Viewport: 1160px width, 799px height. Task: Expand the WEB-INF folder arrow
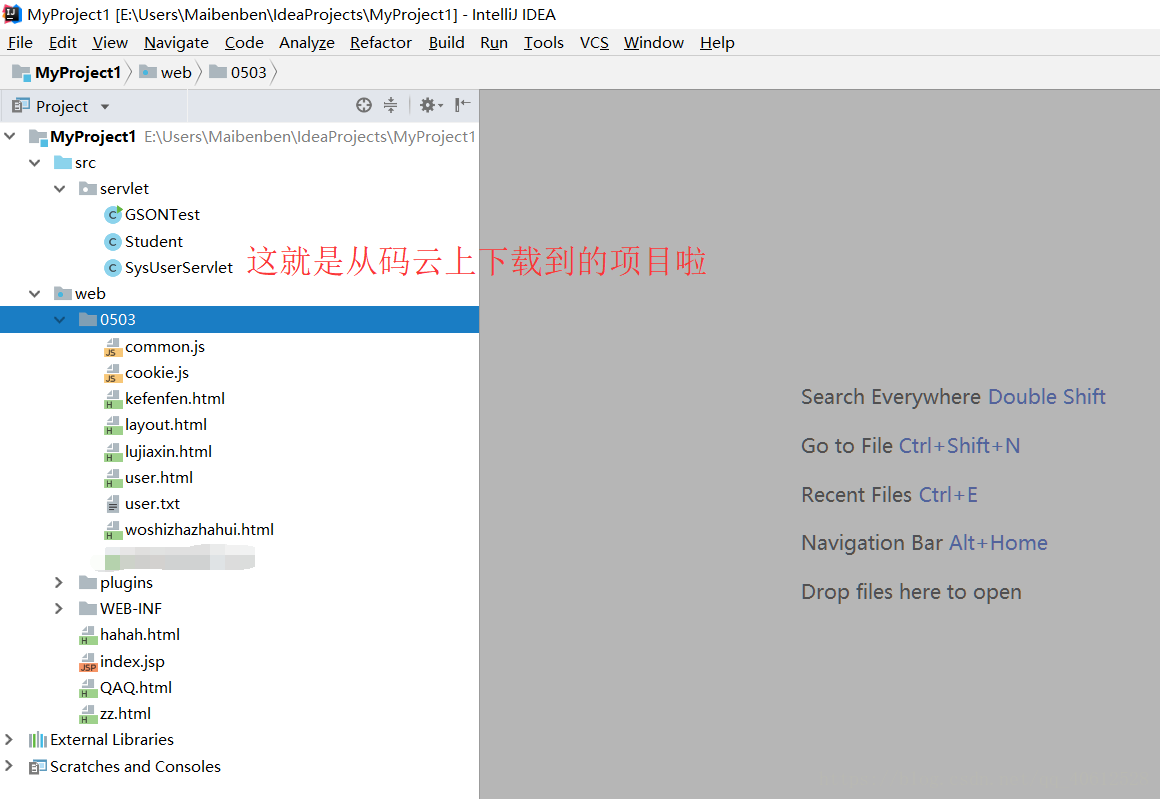tap(59, 609)
